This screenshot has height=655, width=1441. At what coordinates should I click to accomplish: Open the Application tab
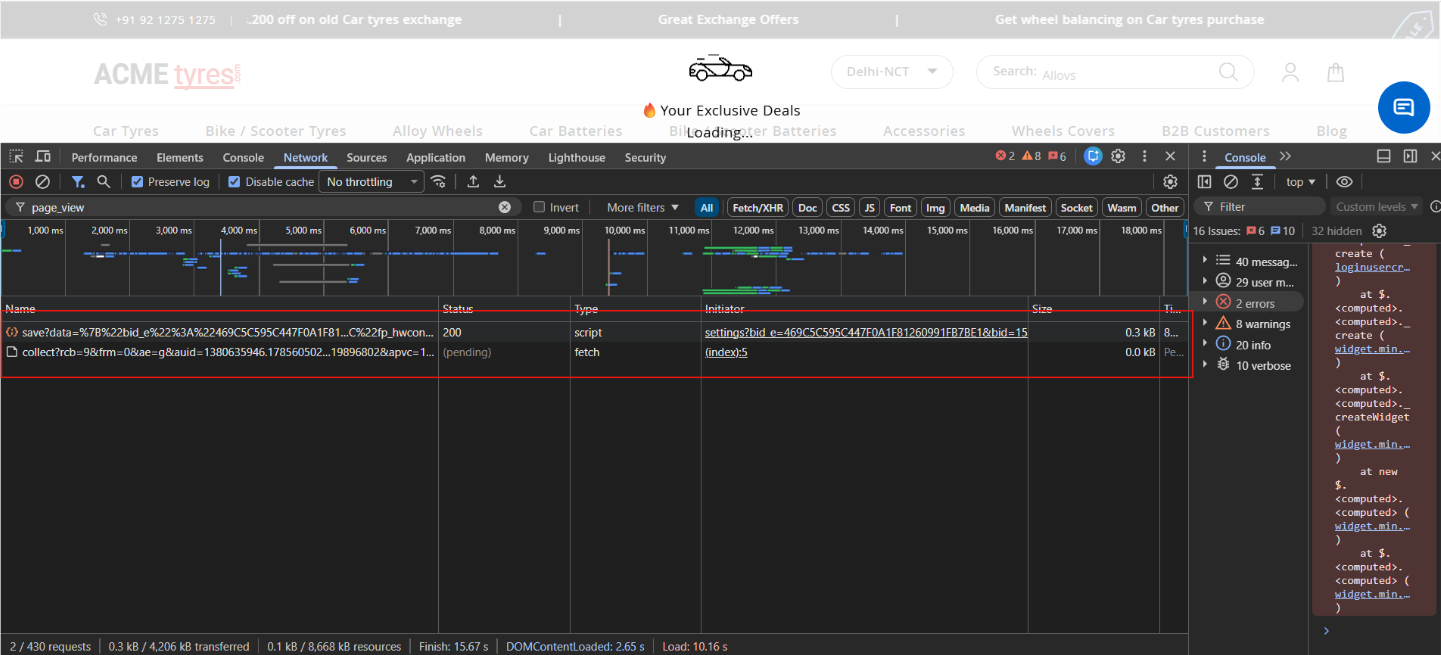coord(436,158)
